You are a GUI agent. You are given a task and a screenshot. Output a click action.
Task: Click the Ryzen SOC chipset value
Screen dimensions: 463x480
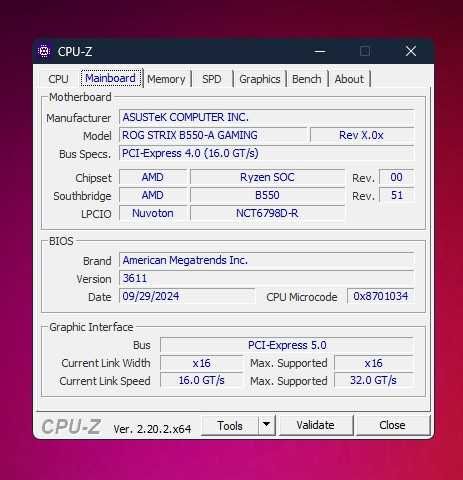click(267, 177)
